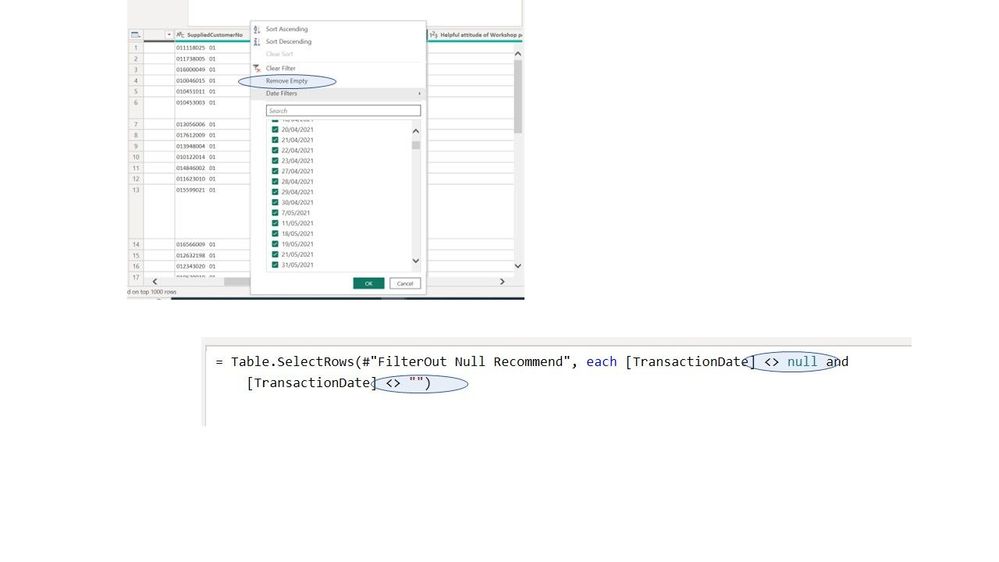Image resolution: width=999 pixels, height=562 pixels.
Task: Click the grid horizontal scroll-right arrow
Action: click(502, 282)
